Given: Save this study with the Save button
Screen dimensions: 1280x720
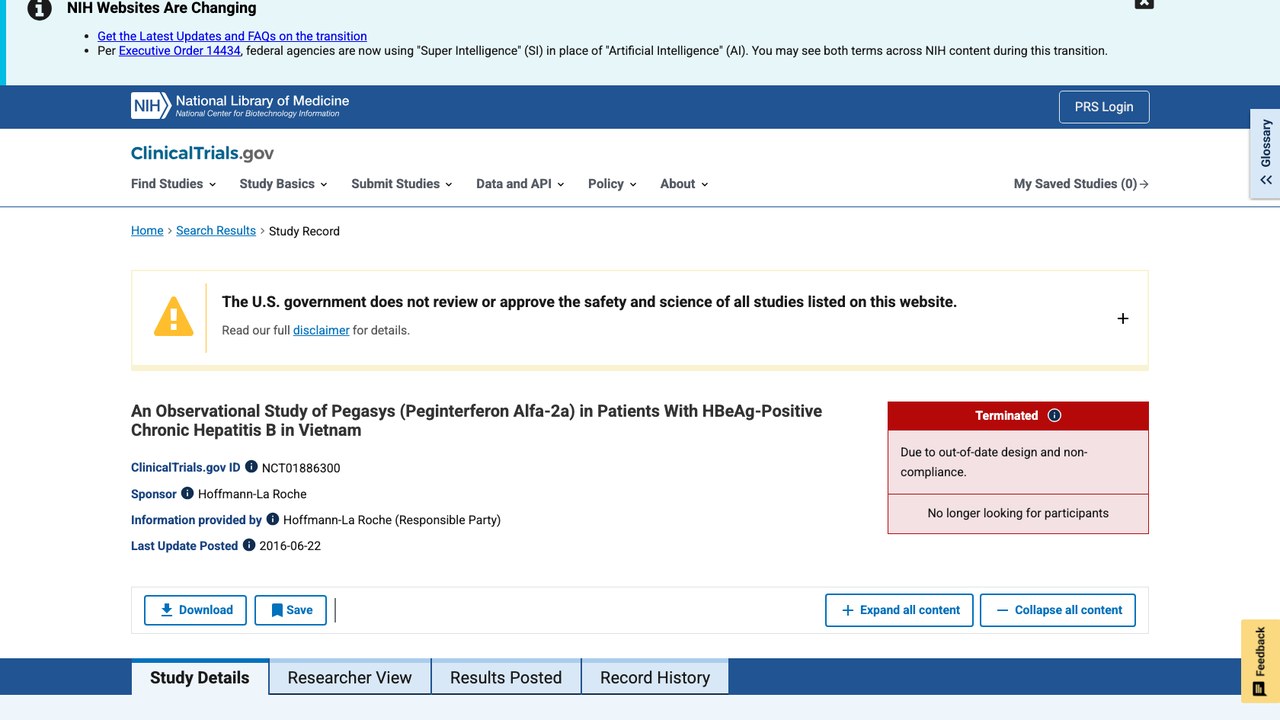Looking at the screenshot, I should point(290,610).
